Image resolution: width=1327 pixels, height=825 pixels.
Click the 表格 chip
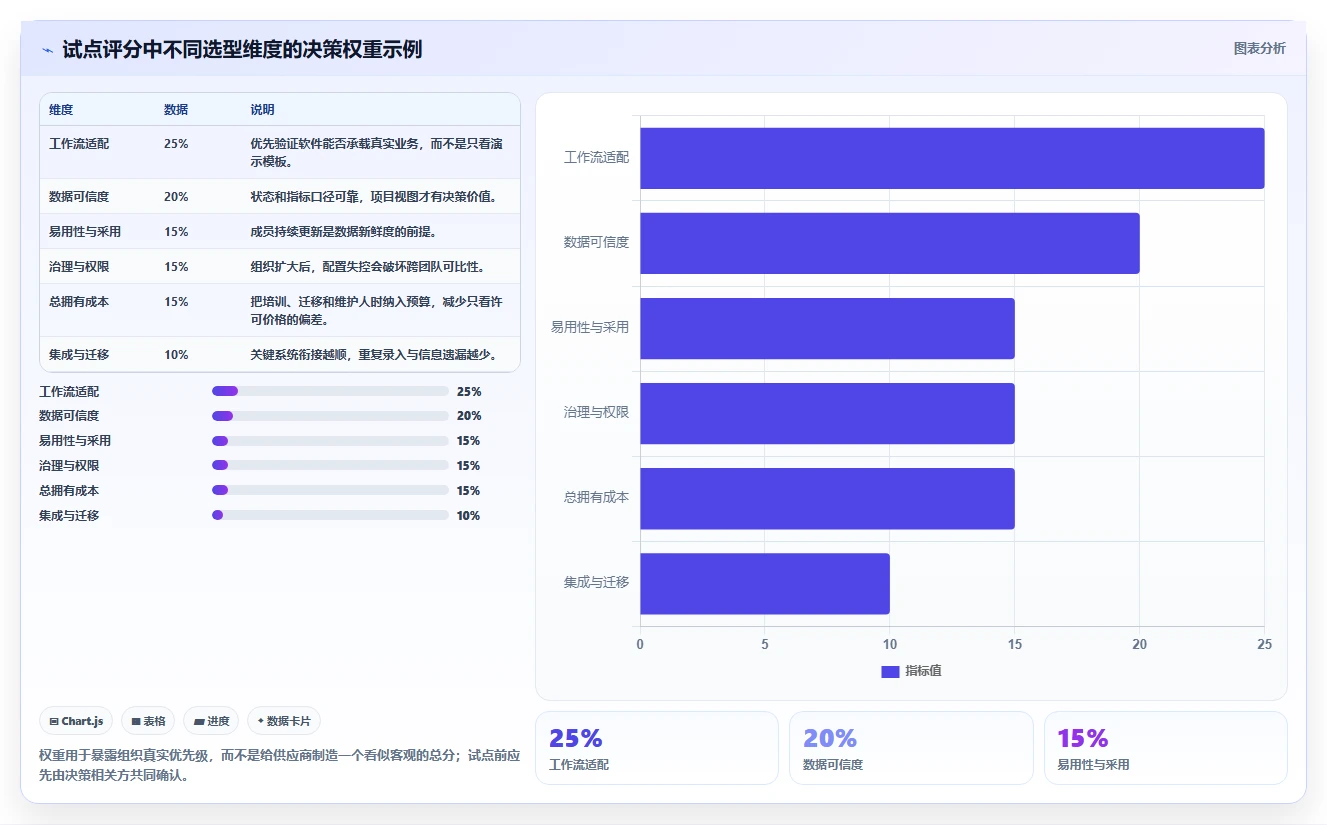click(148, 721)
